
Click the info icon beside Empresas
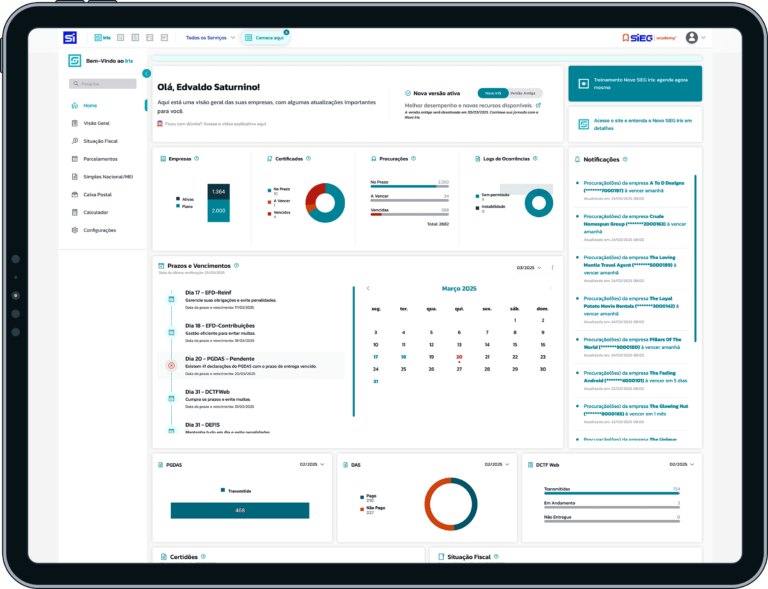click(x=197, y=158)
